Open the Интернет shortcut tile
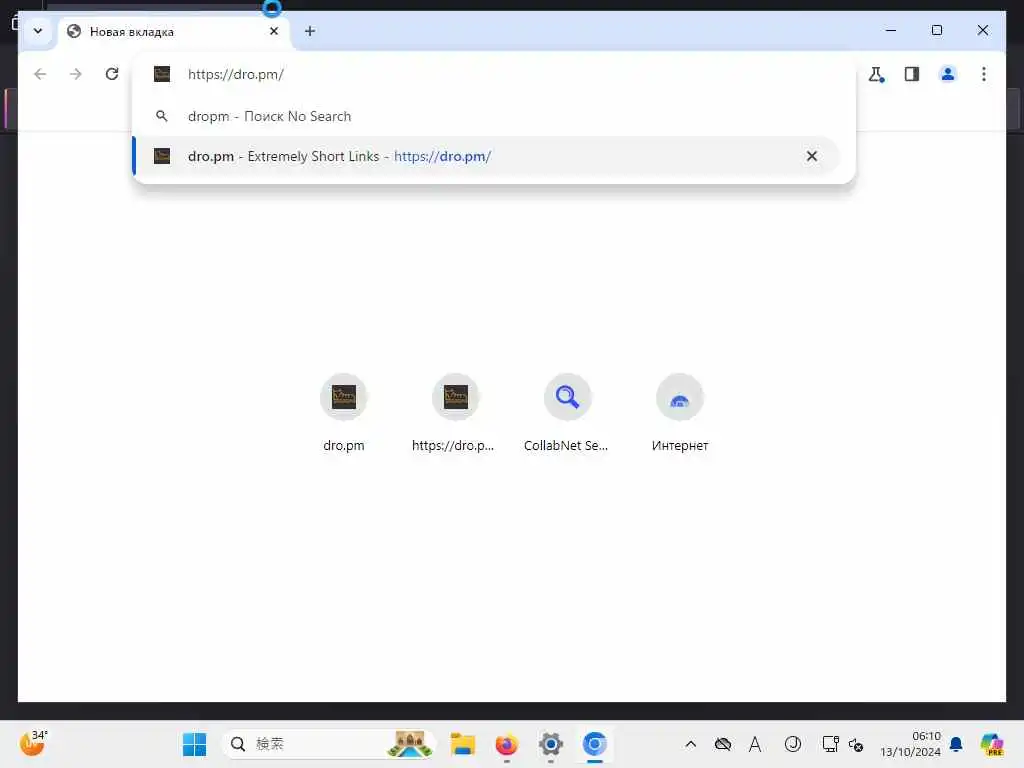 pyautogui.click(x=679, y=413)
